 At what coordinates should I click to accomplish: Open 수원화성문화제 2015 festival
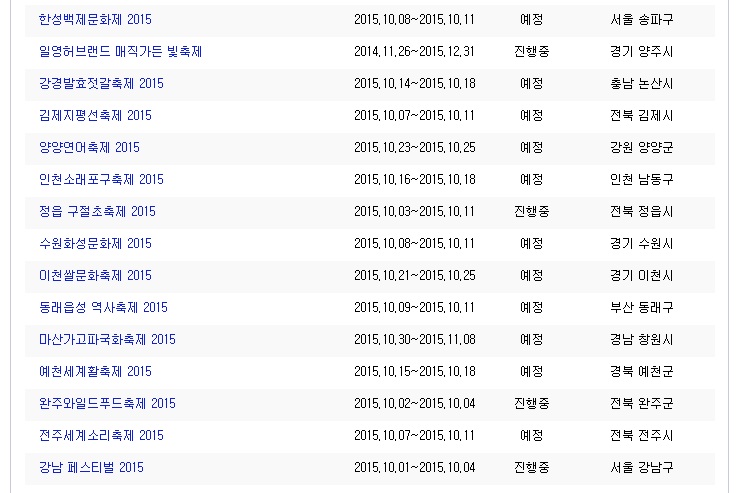pyautogui.click(x=95, y=243)
